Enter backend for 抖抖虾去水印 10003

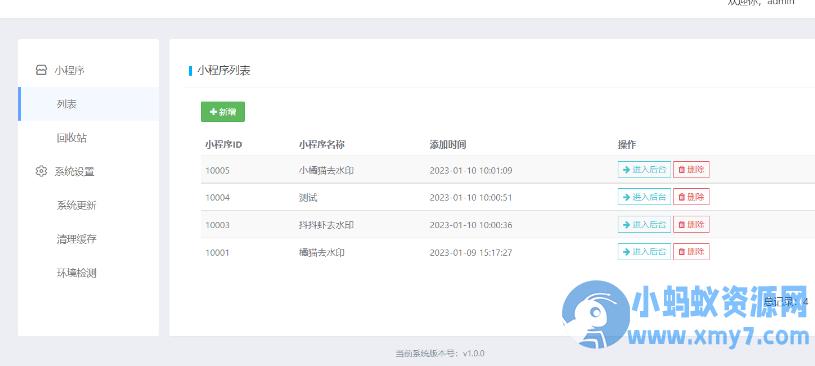(x=644, y=225)
